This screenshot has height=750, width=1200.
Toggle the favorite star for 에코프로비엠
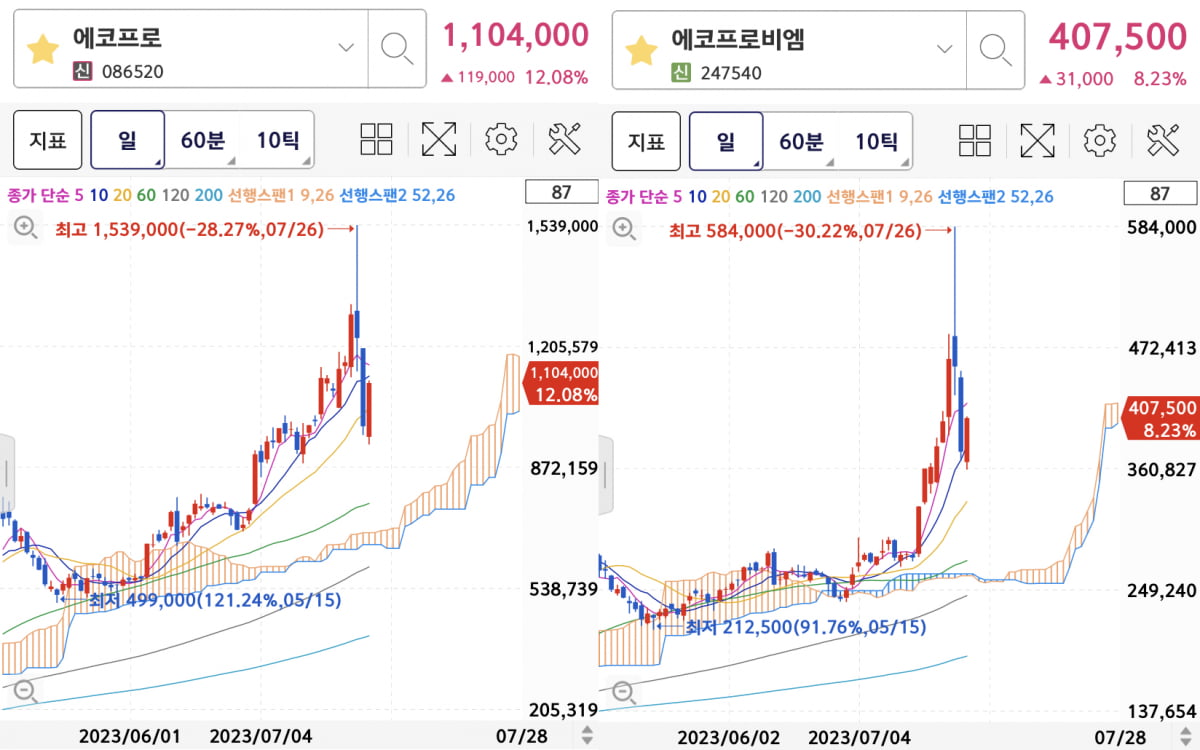click(641, 49)
